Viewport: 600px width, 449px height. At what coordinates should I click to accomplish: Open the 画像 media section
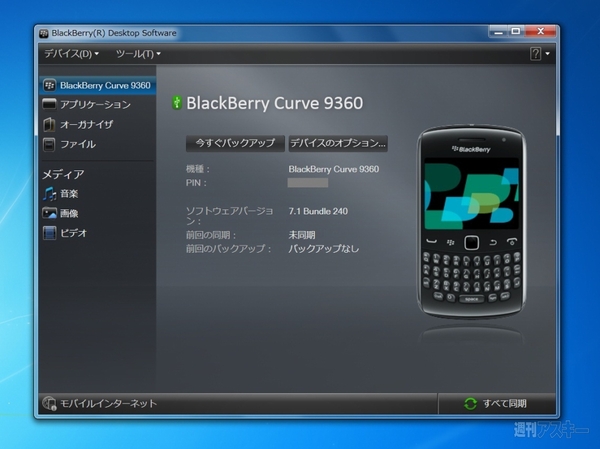pyautogui.click(x=69, y=213)
